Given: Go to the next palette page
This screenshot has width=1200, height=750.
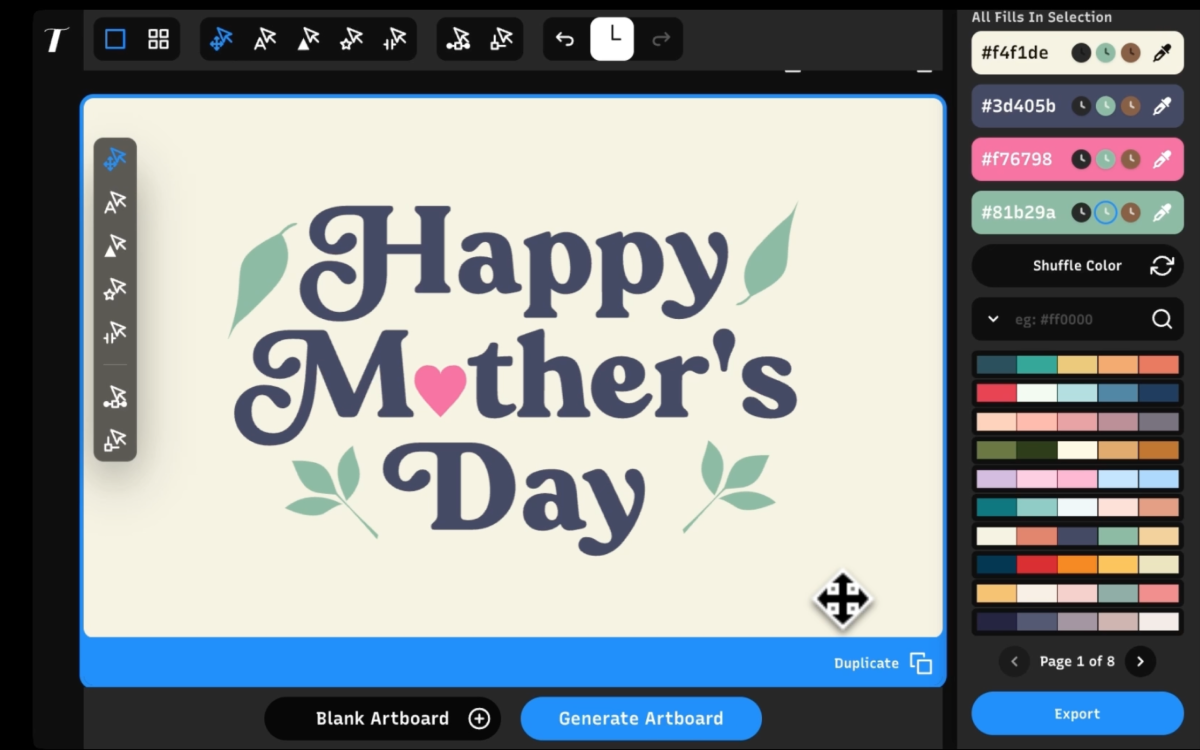Looking at the screenshot, I should (x=1140, y=661).
